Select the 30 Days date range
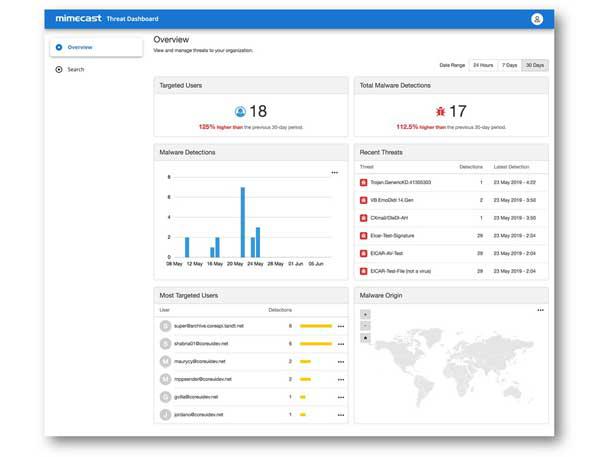Image resolution: width=610 pixels, height=457 pixels. (535, 65)
